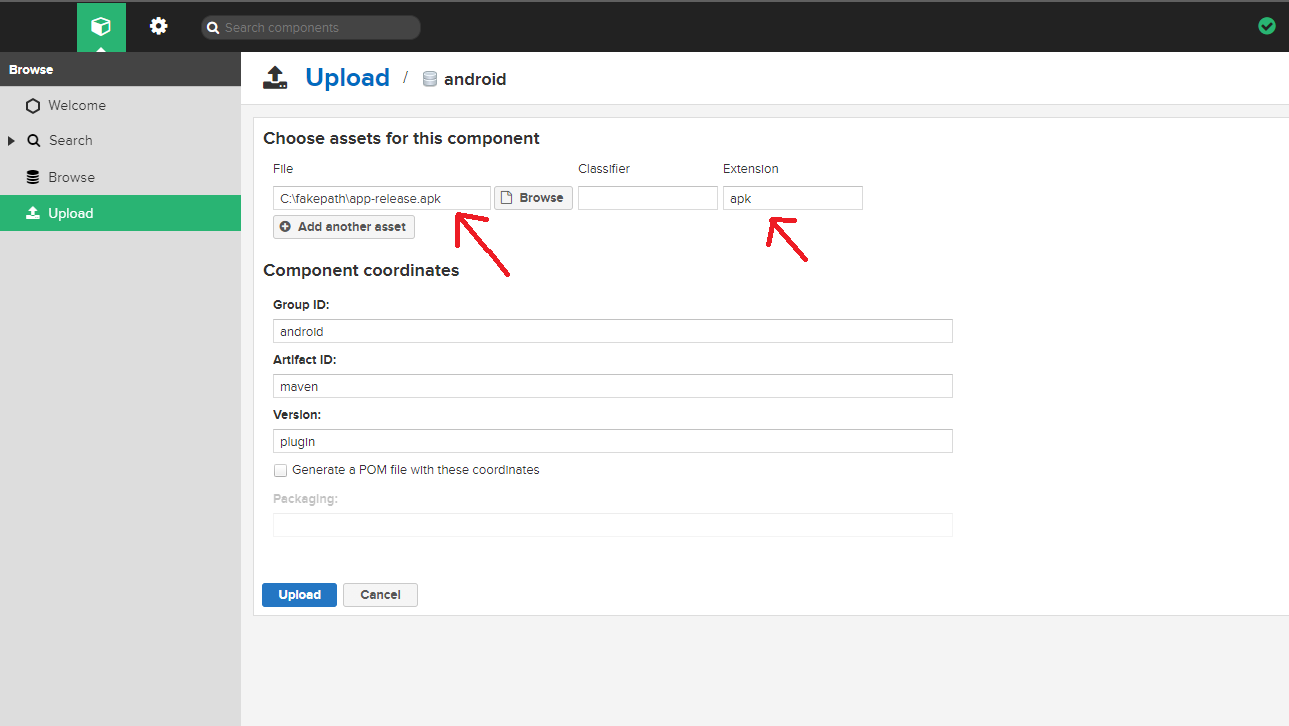1289x726 pixels.
Task: Open the Browse cube icon in header
Action: click(x=101, y=27)
